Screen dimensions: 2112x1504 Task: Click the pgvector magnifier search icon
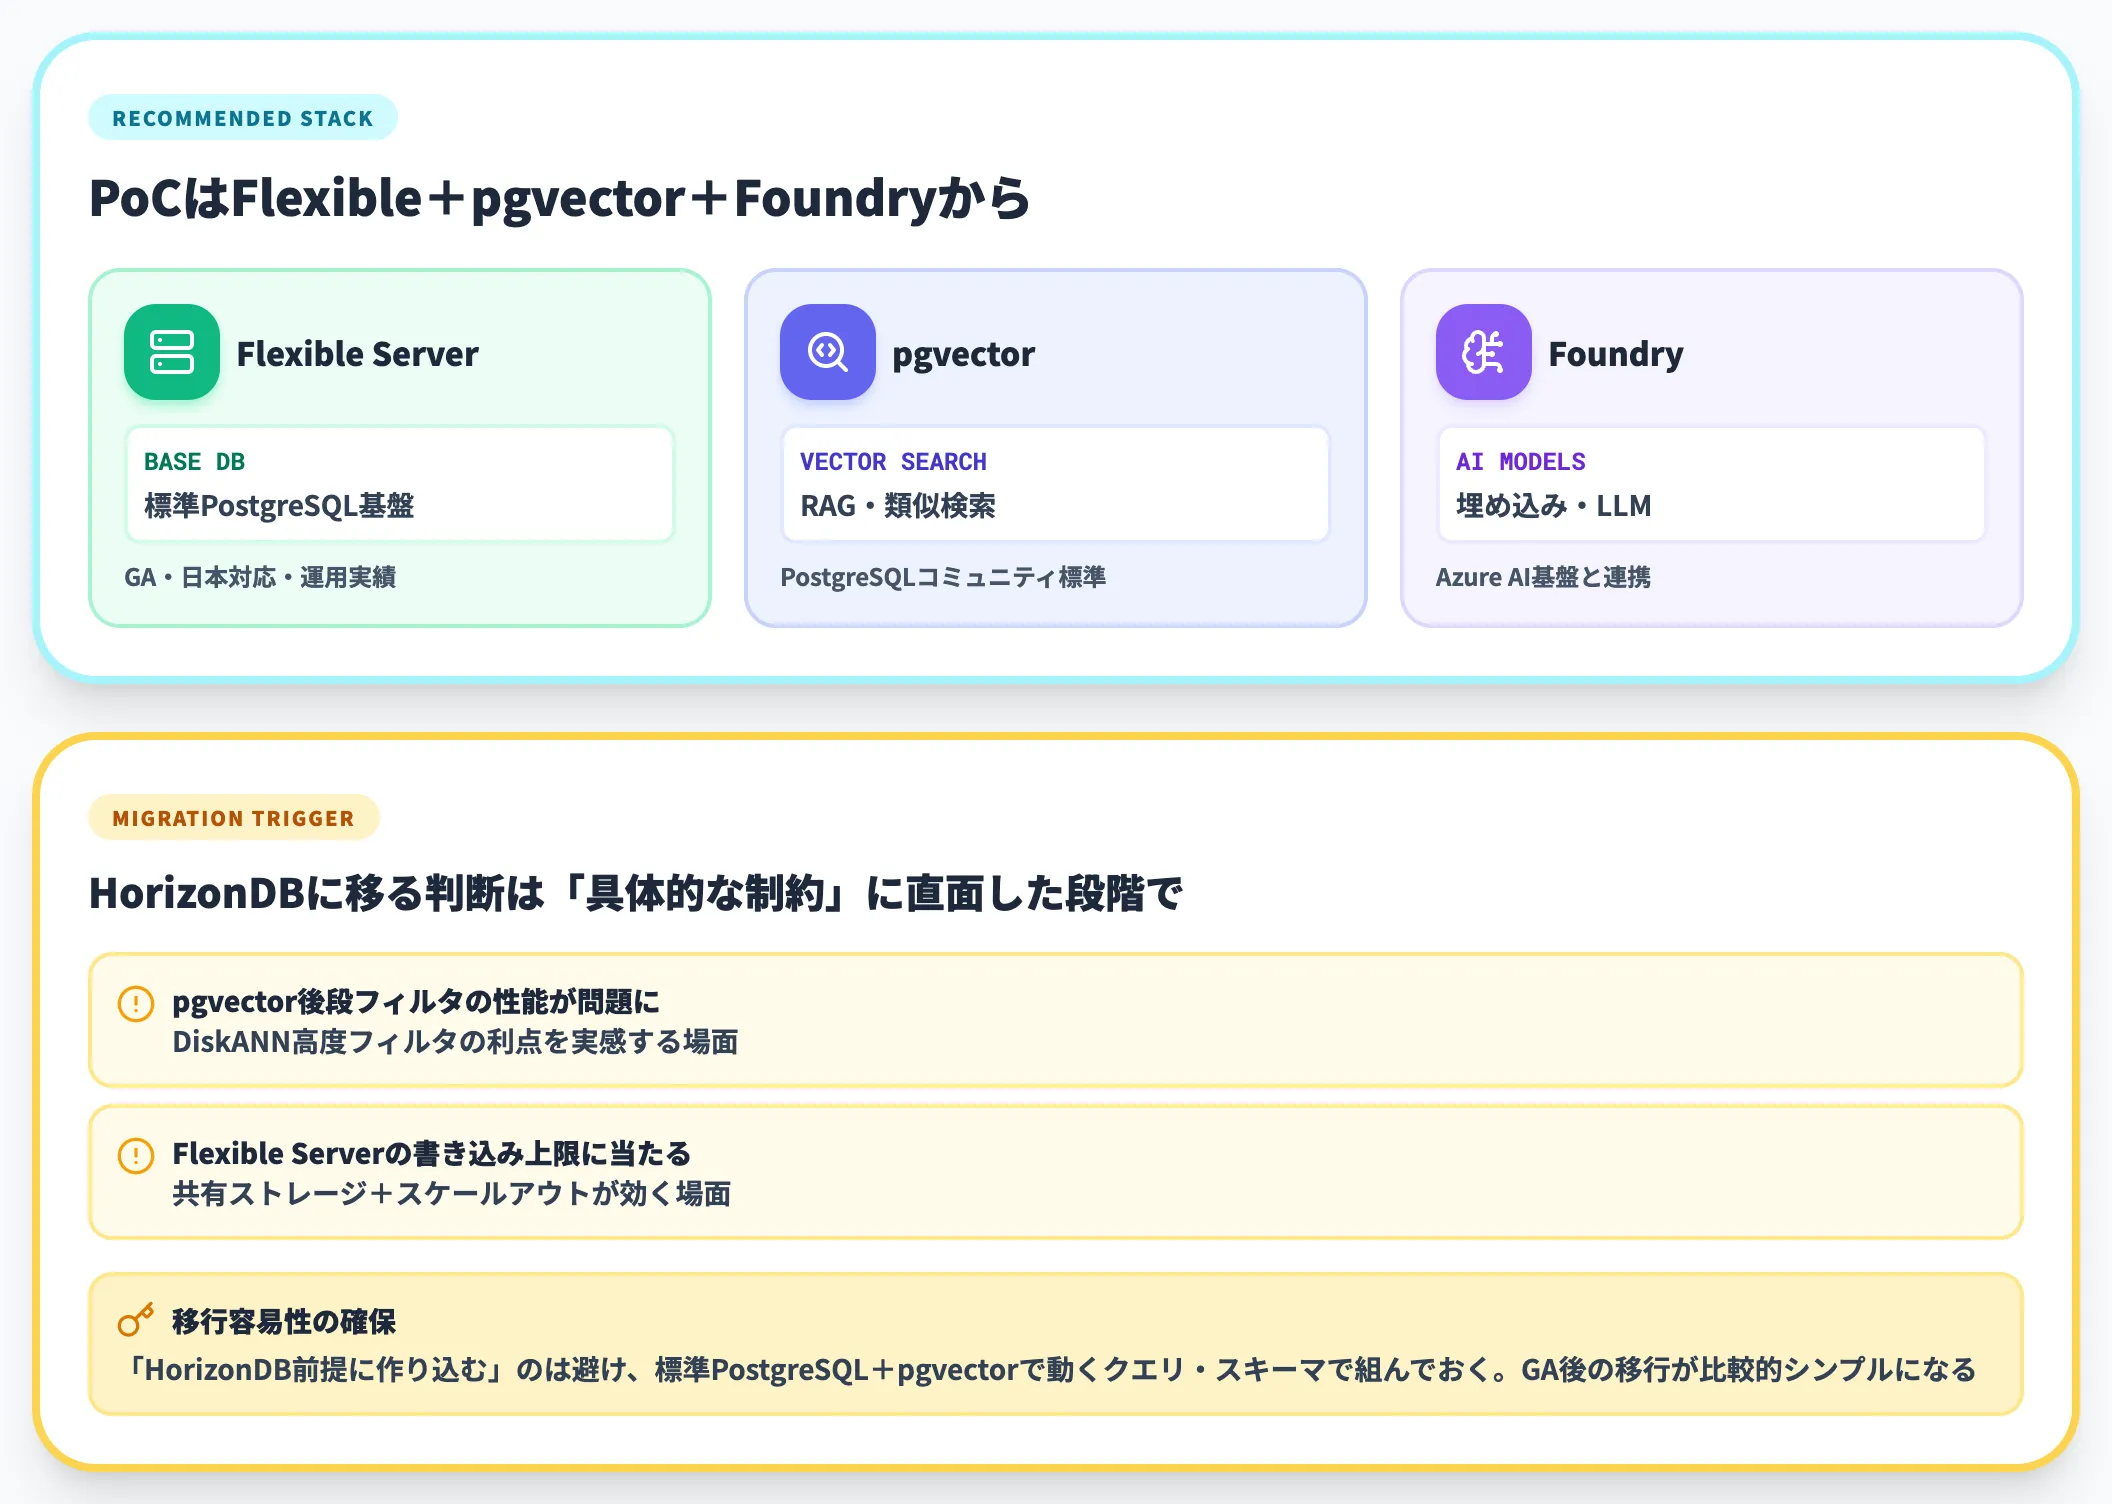[827, 352]
